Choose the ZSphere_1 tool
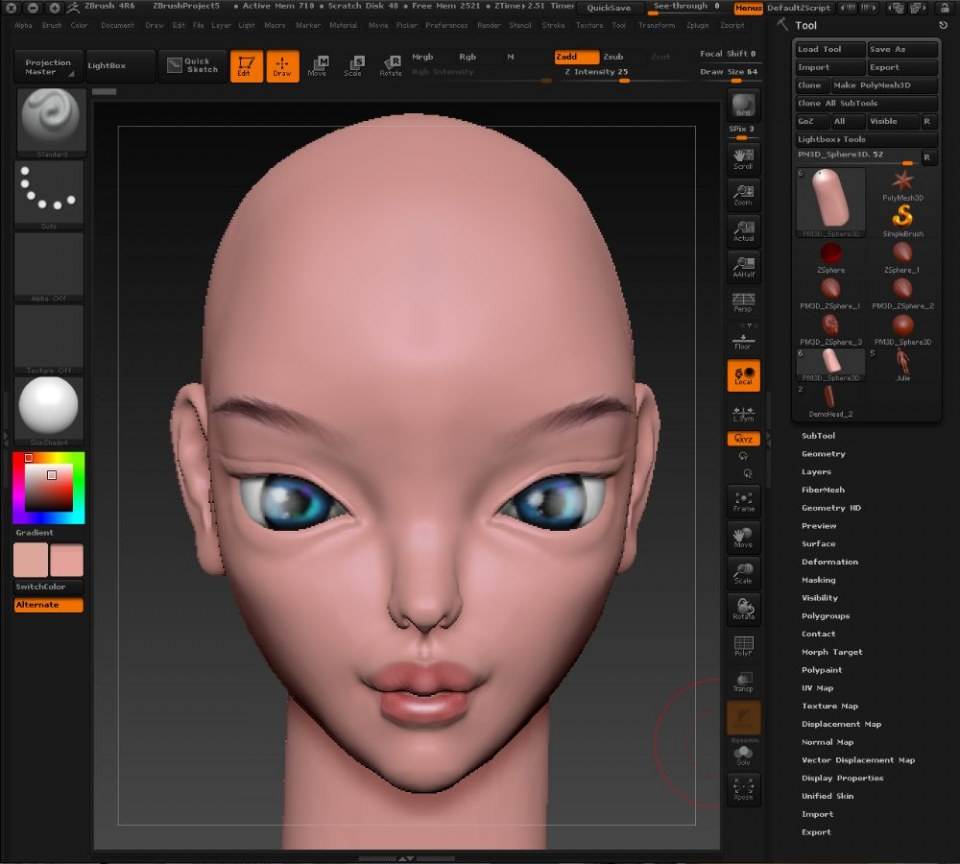 pyautogui.click(x=902, y=257)
